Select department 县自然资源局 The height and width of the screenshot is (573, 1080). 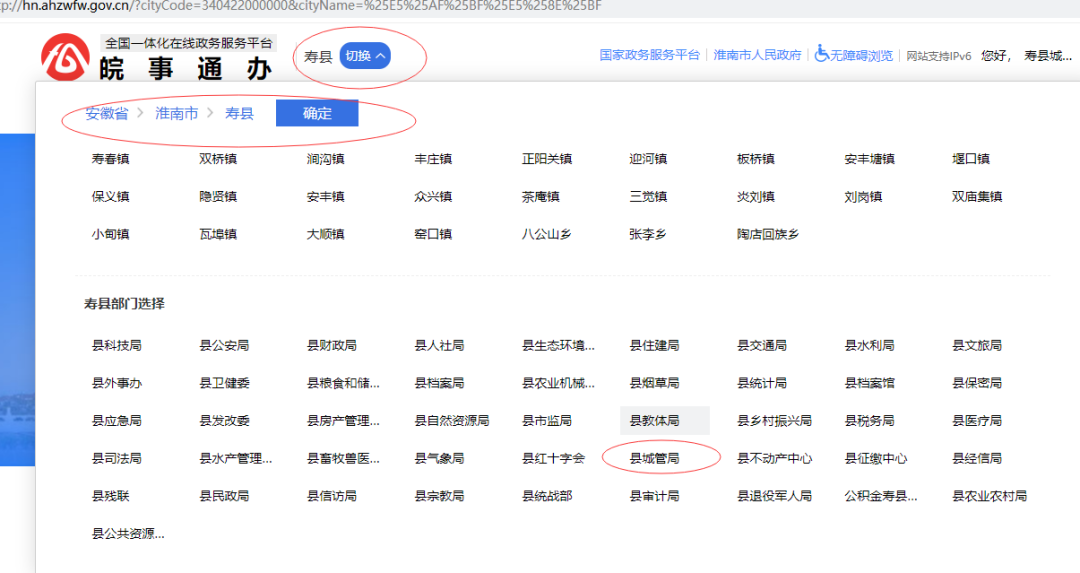point(451,421)
